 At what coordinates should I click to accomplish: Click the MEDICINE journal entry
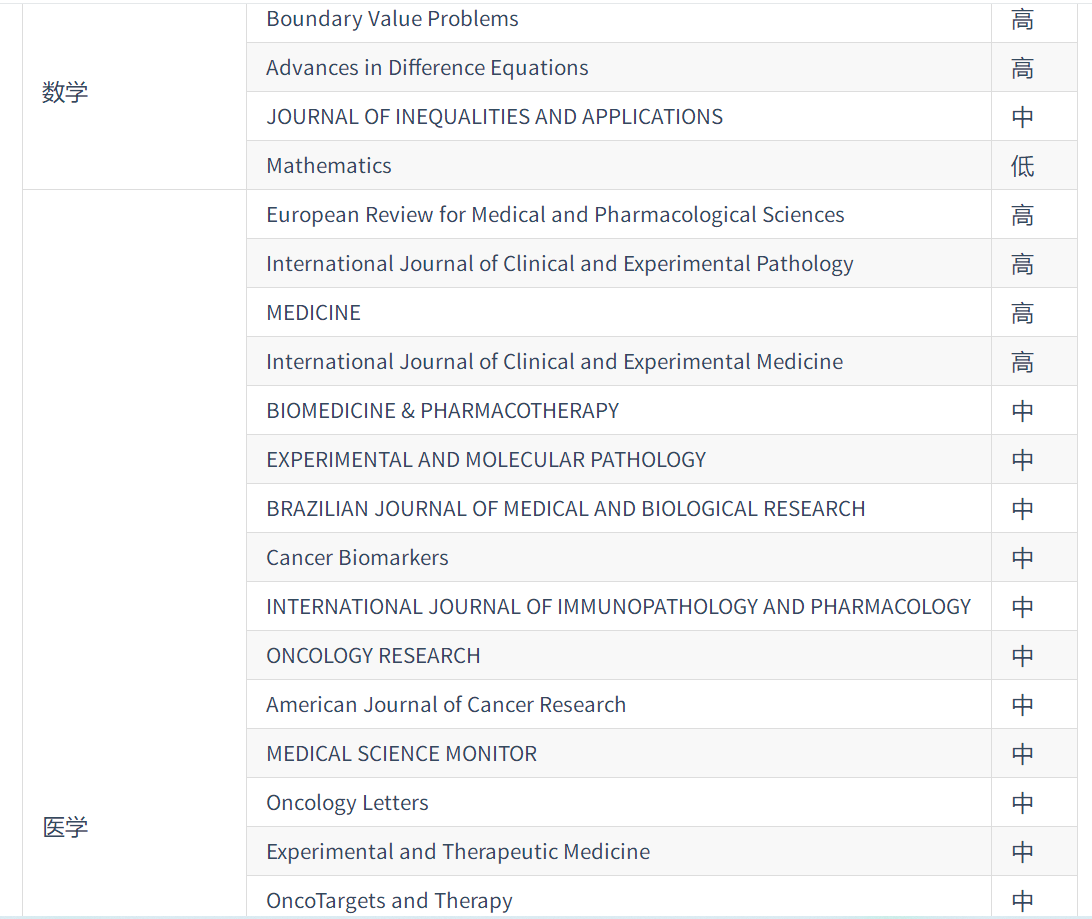coord(313,313)
